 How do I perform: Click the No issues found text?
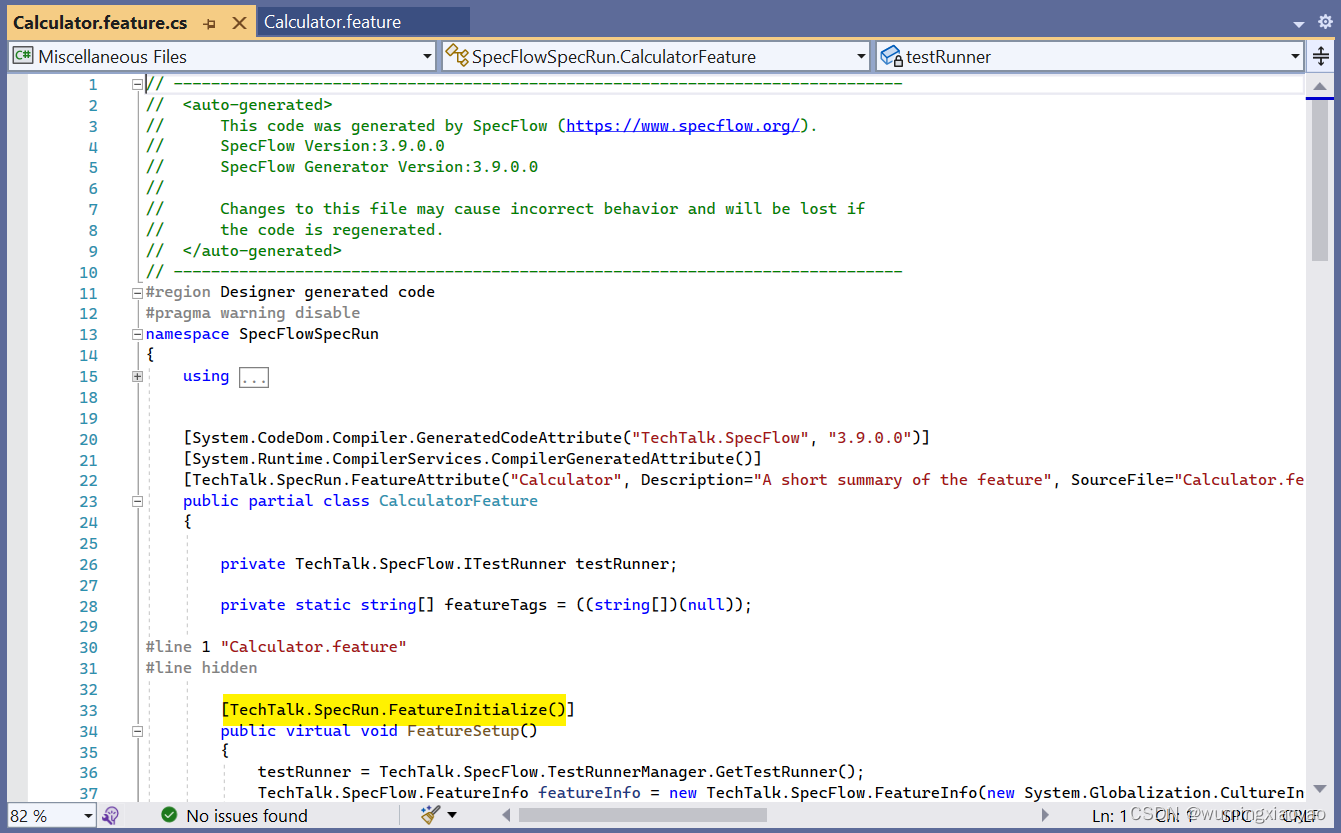click(247, 816)
